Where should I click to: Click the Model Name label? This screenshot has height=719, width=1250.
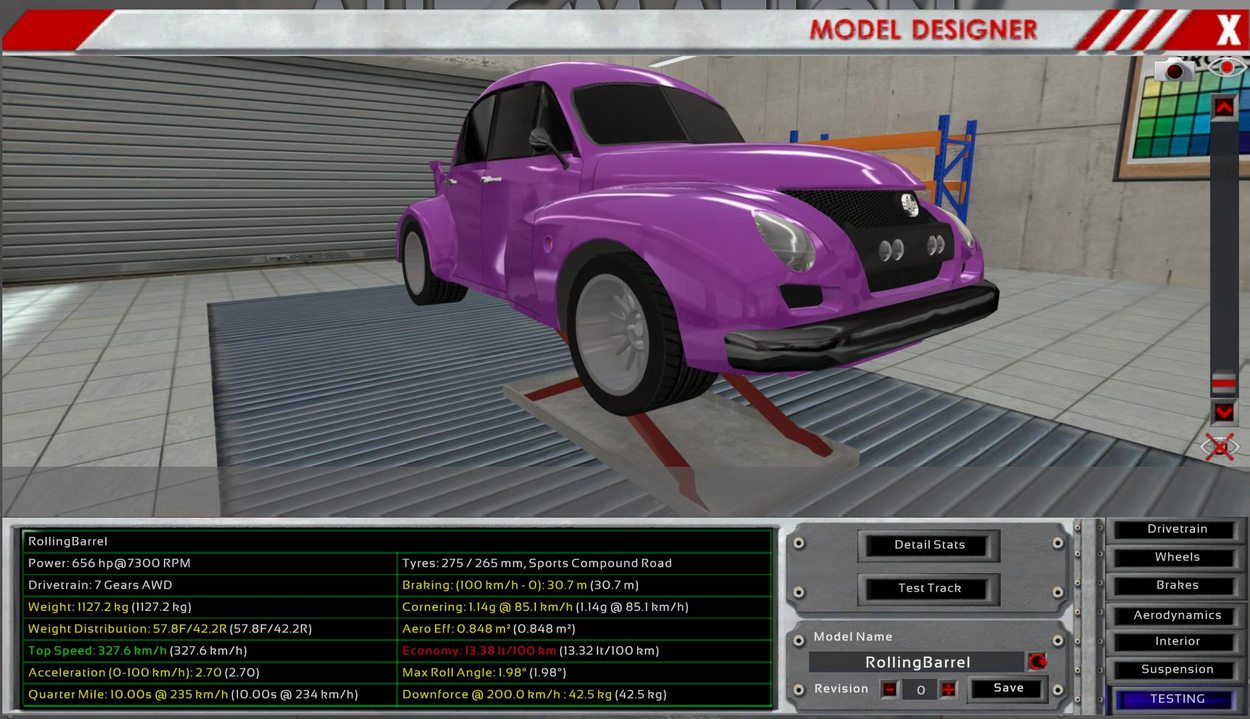(x=852, y=637)
